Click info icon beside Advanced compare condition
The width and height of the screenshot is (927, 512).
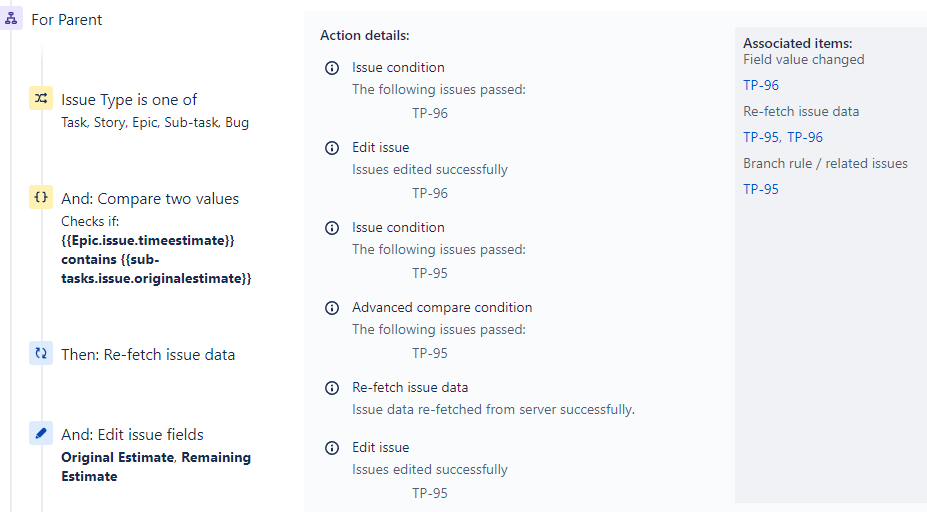[x=332, y=308]
